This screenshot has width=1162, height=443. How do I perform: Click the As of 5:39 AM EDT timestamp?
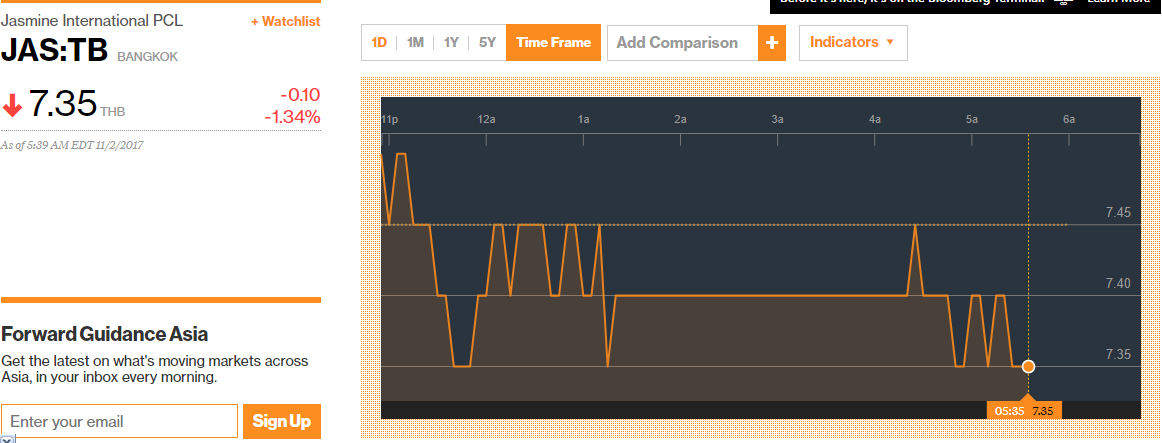(x=72, y=145)
